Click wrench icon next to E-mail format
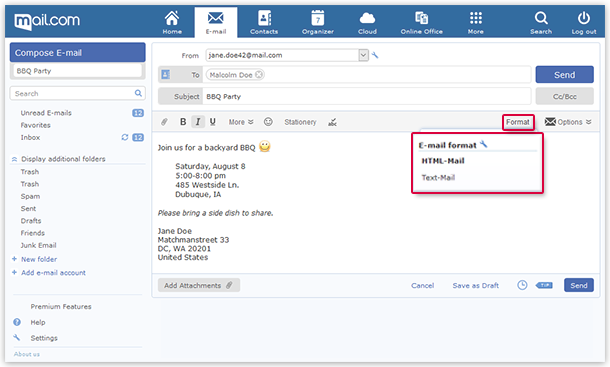The width and height of the screenshot is (610, 367). (483, 144)
